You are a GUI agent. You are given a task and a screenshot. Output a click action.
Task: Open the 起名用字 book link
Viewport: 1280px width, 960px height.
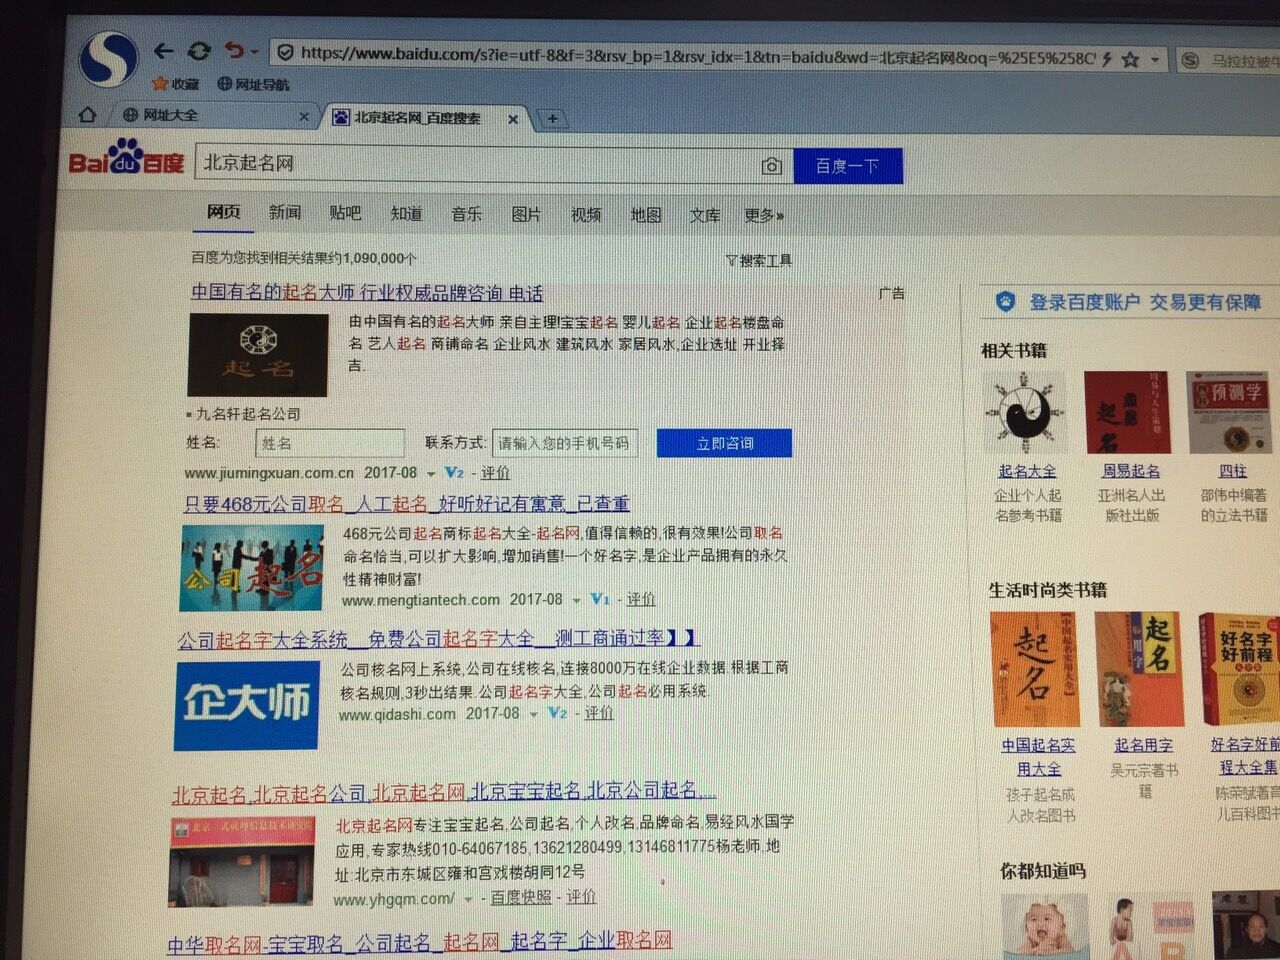[1143, 745]
